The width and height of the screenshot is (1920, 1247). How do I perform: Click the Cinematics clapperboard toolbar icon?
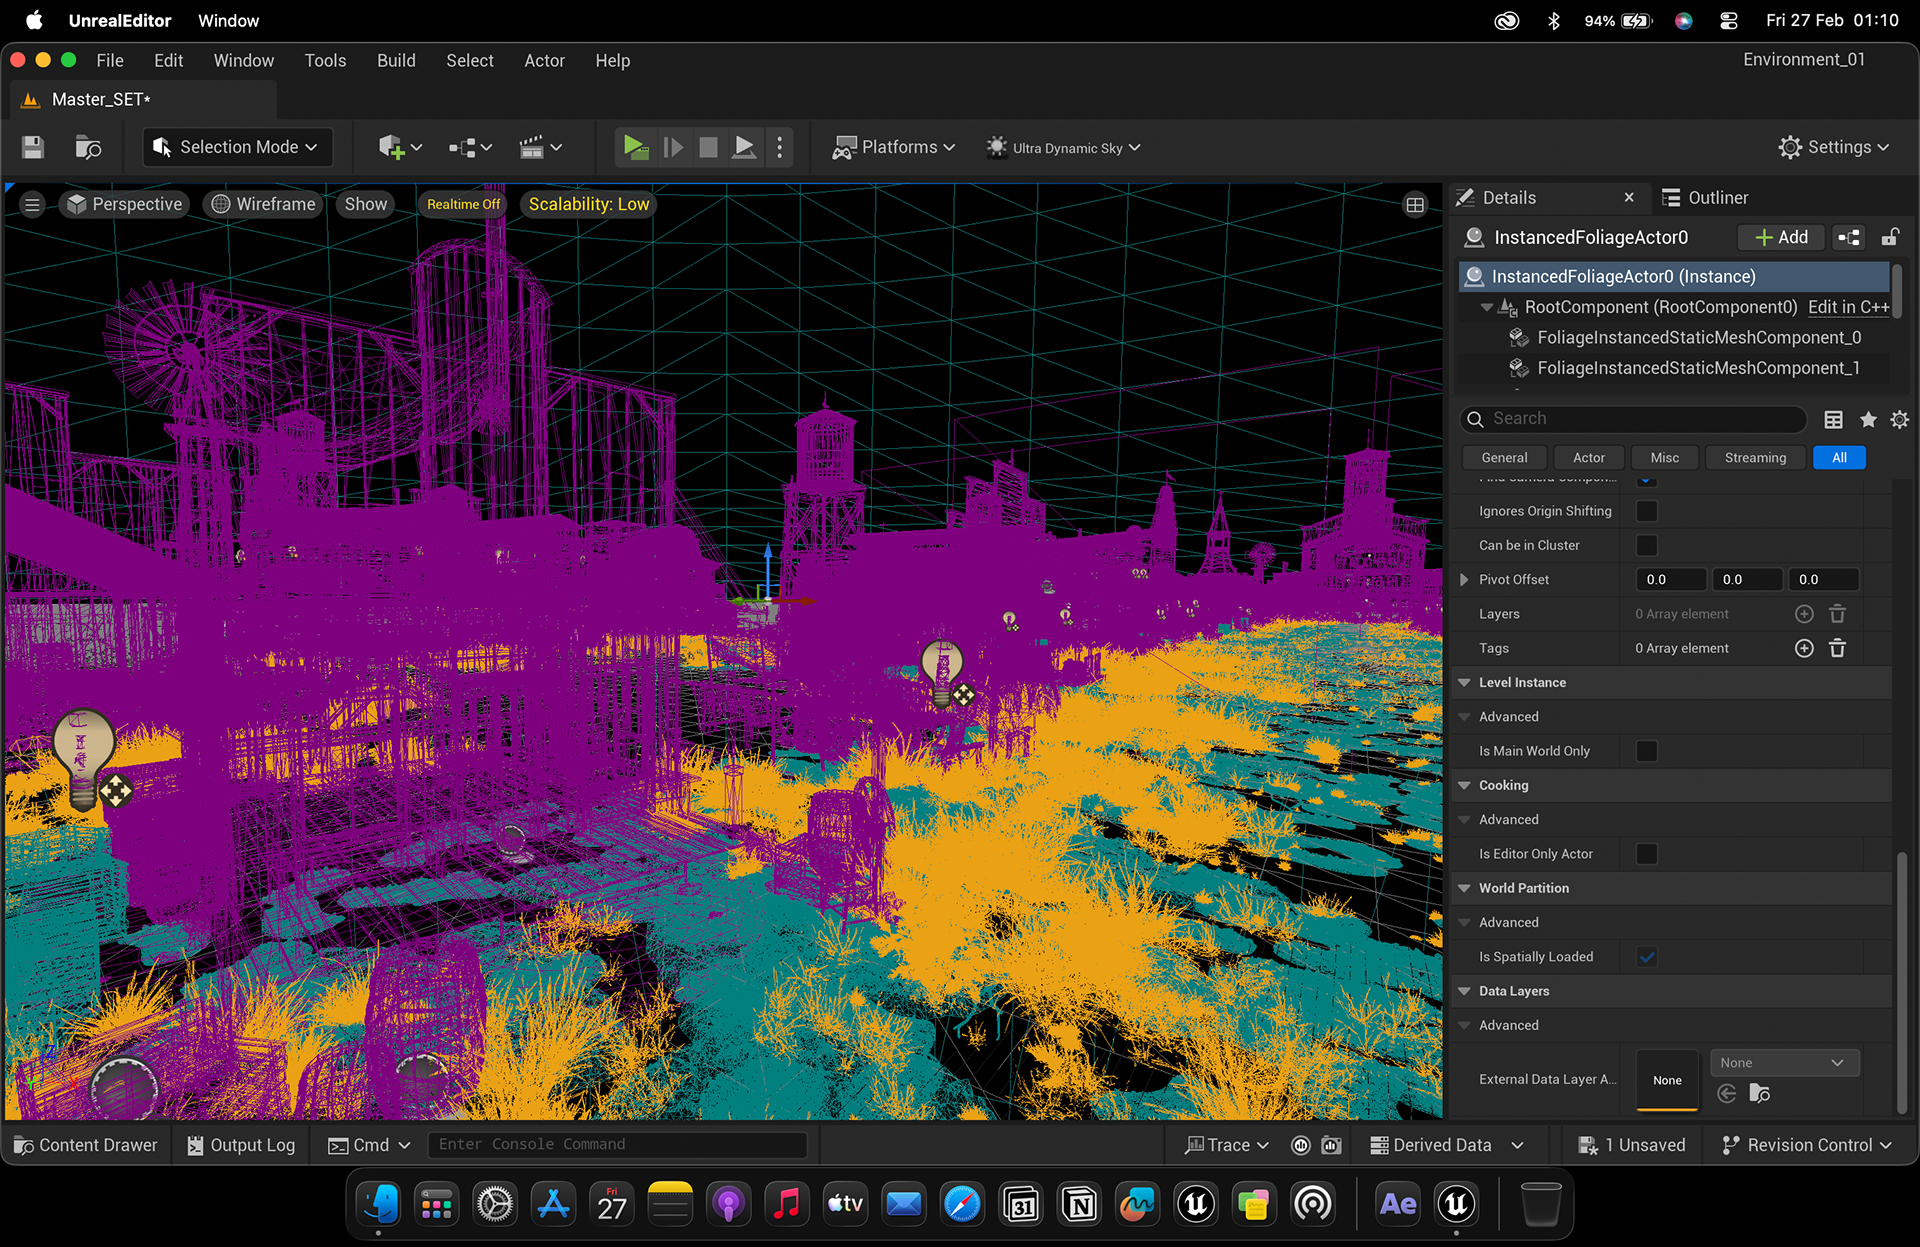(x=540, y=147)
